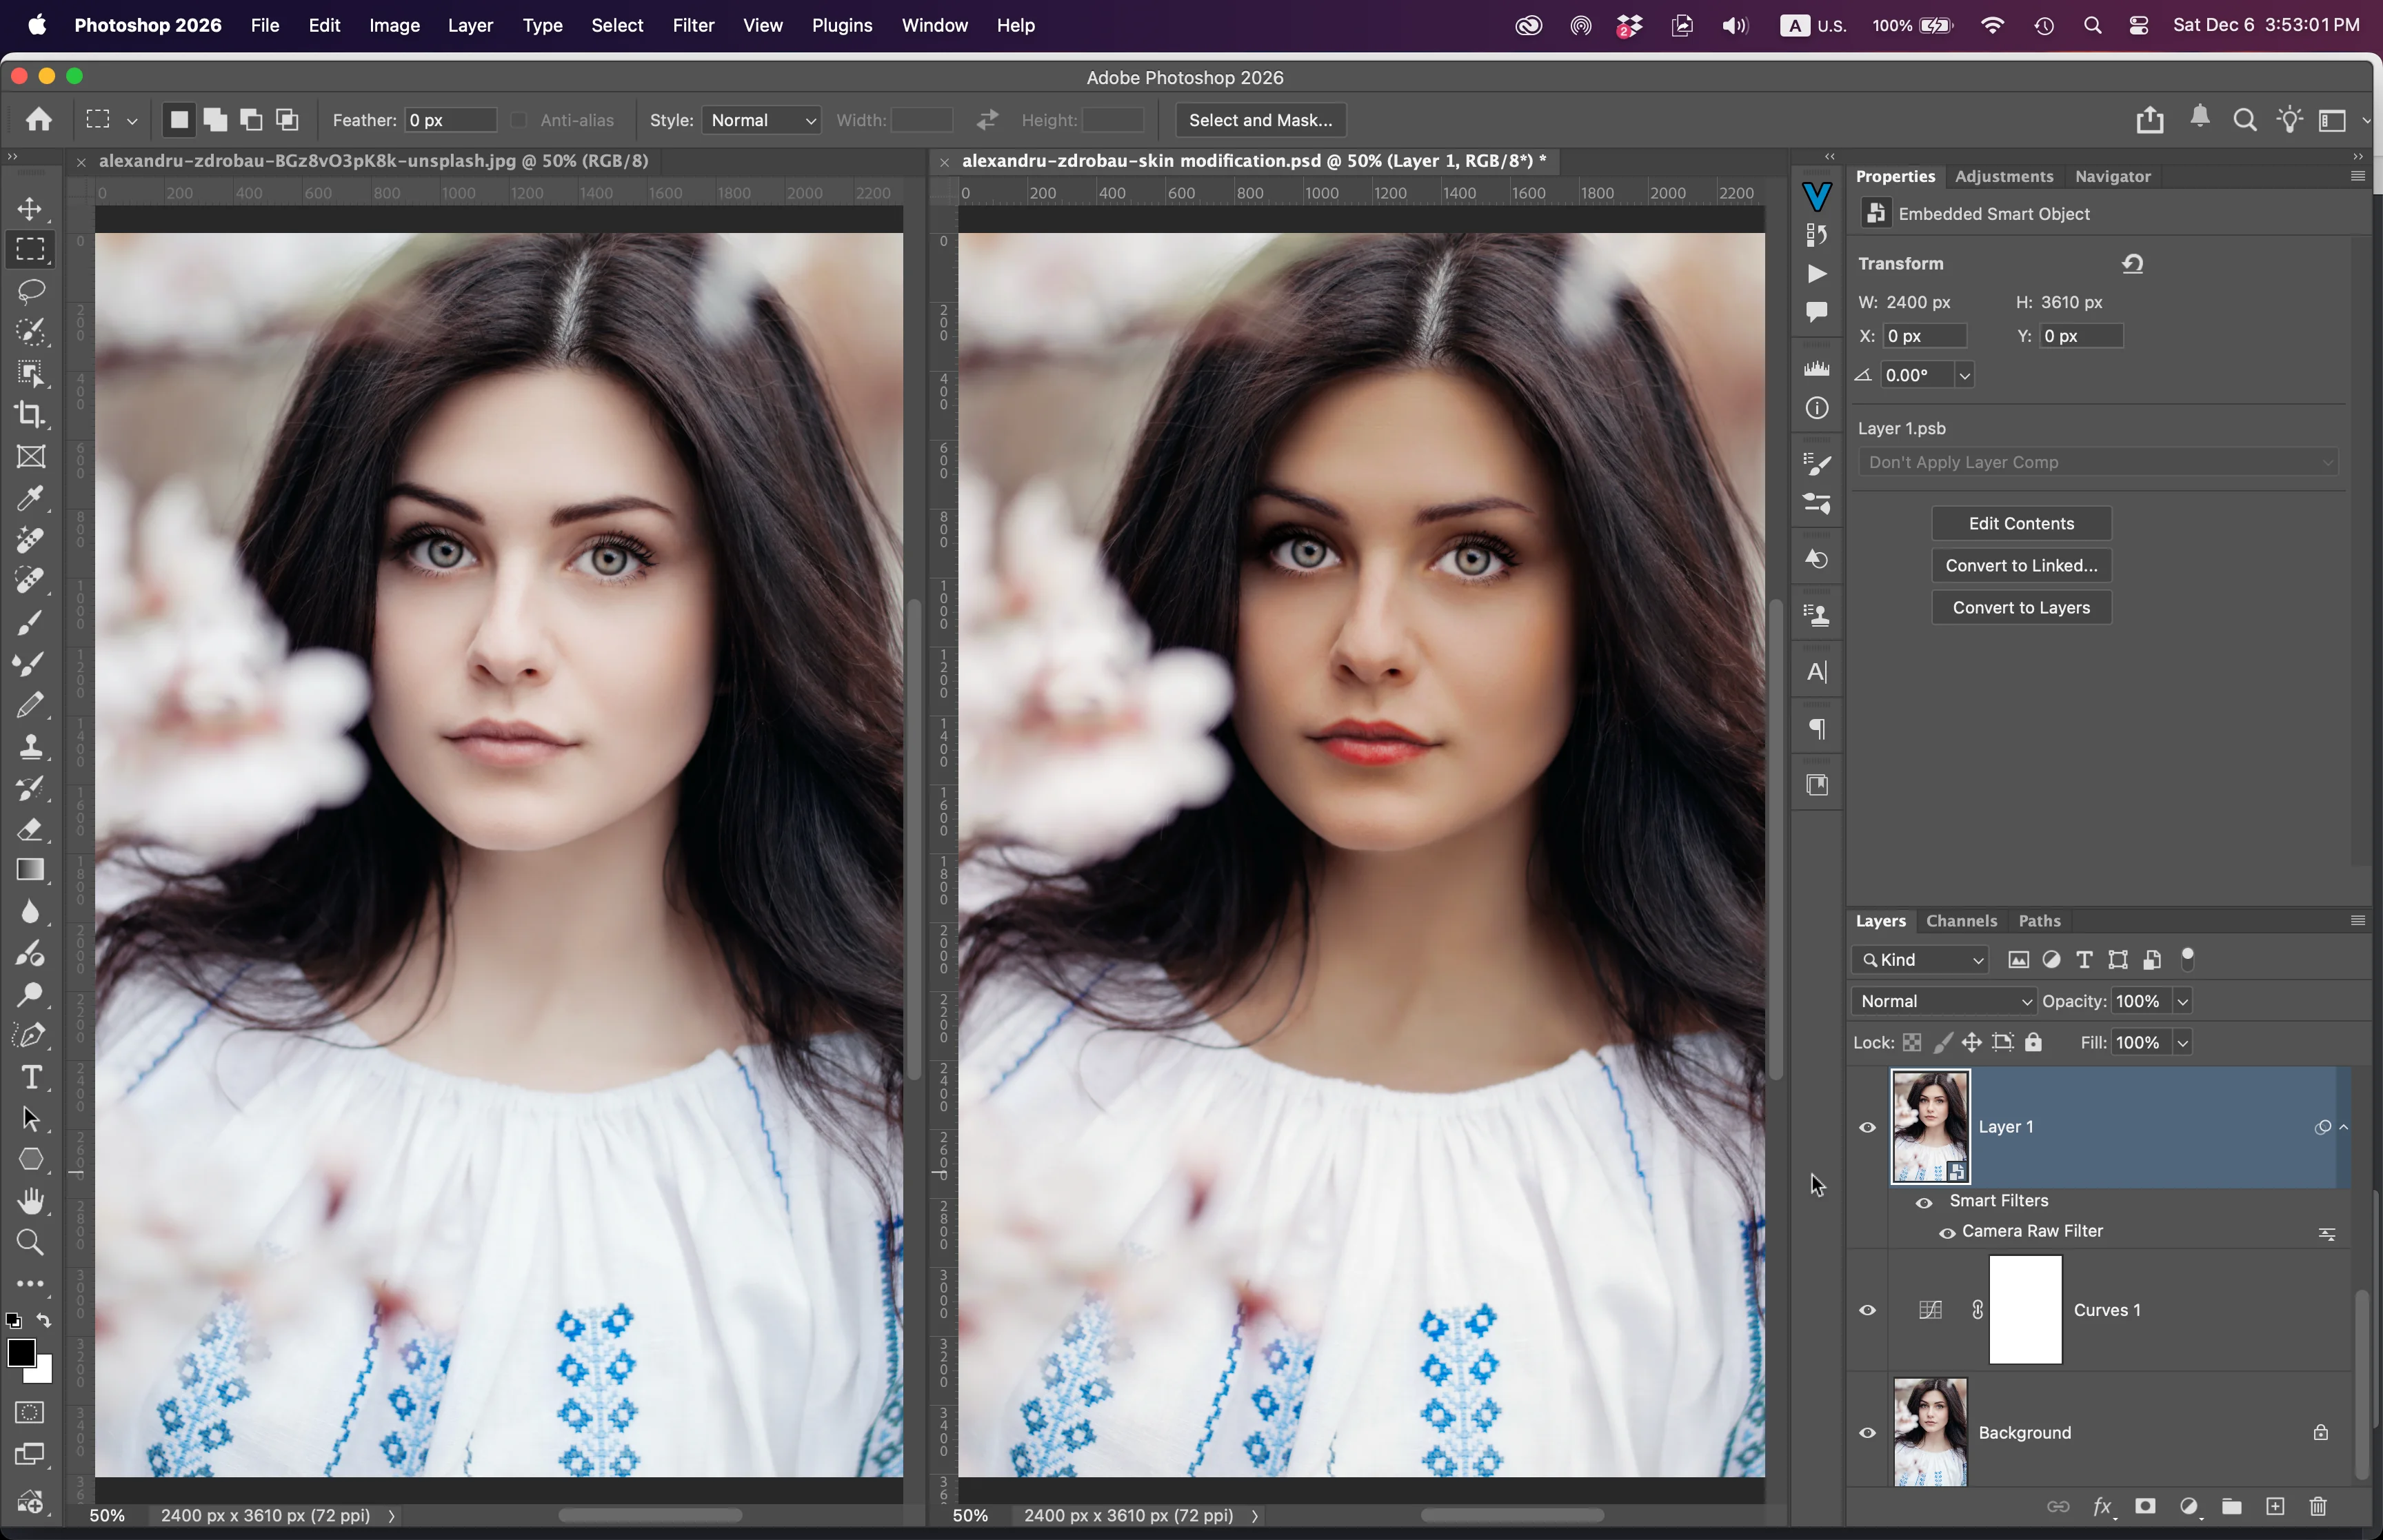Select the Horizontal Type tool
The image size is (2383, 1540).
click(30, 1077)
